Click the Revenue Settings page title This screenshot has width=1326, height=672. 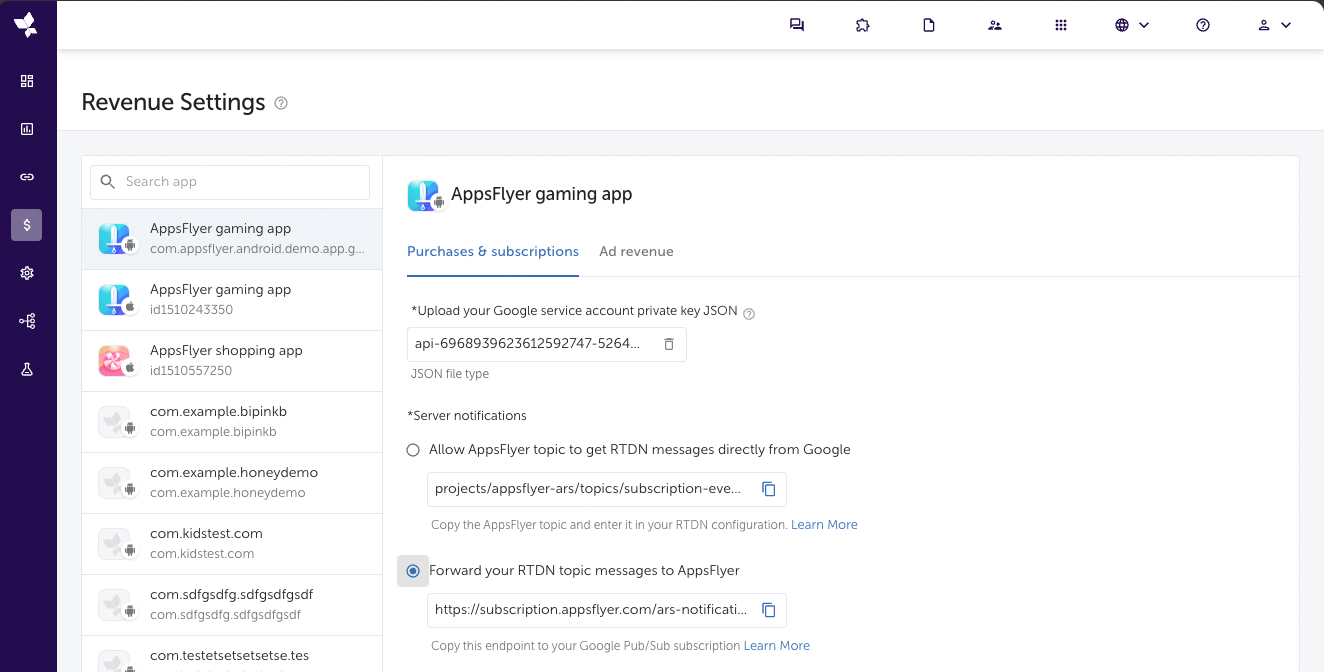pyautogui.click(x=173, y=103)
